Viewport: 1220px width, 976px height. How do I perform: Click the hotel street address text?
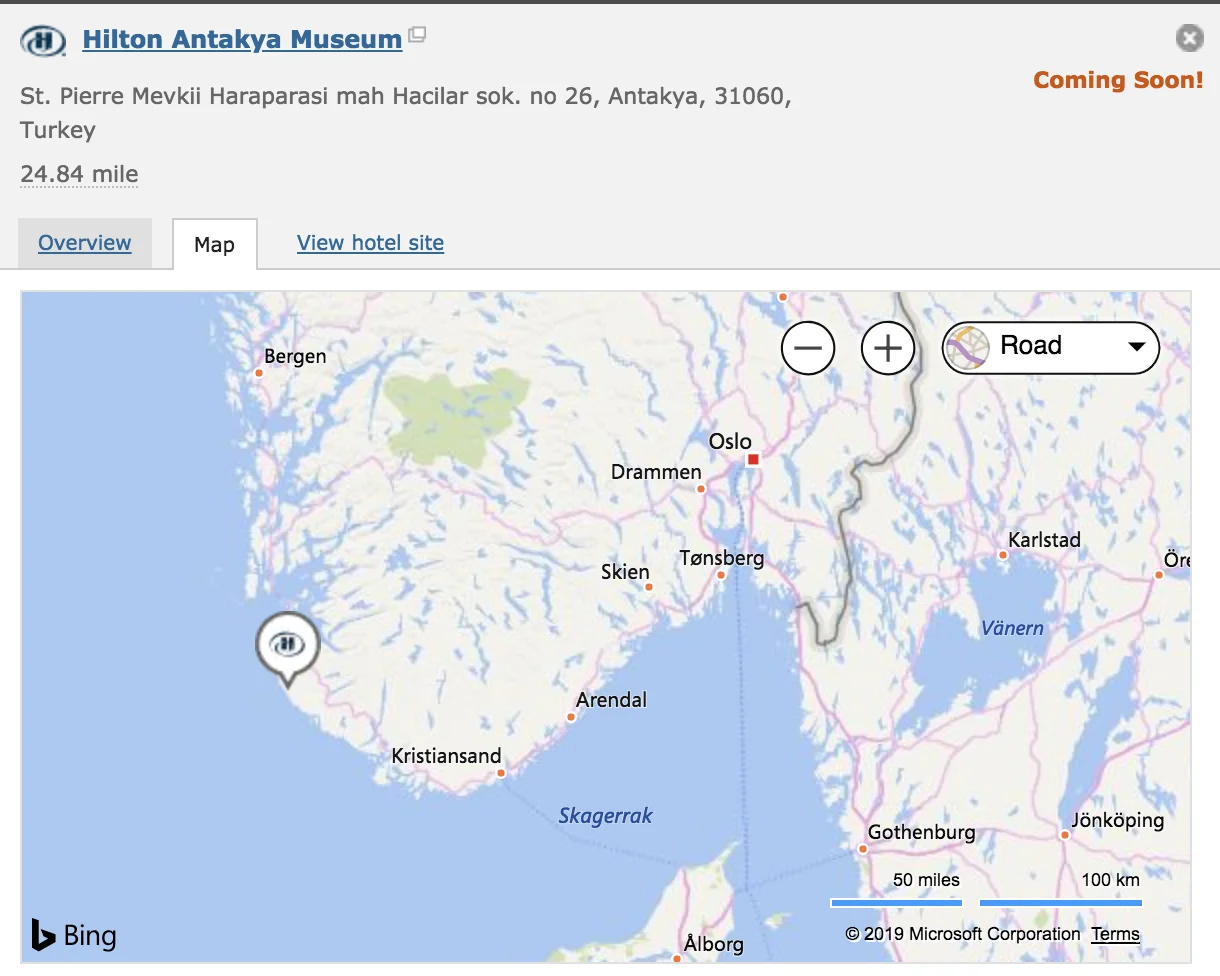[406, 114]
